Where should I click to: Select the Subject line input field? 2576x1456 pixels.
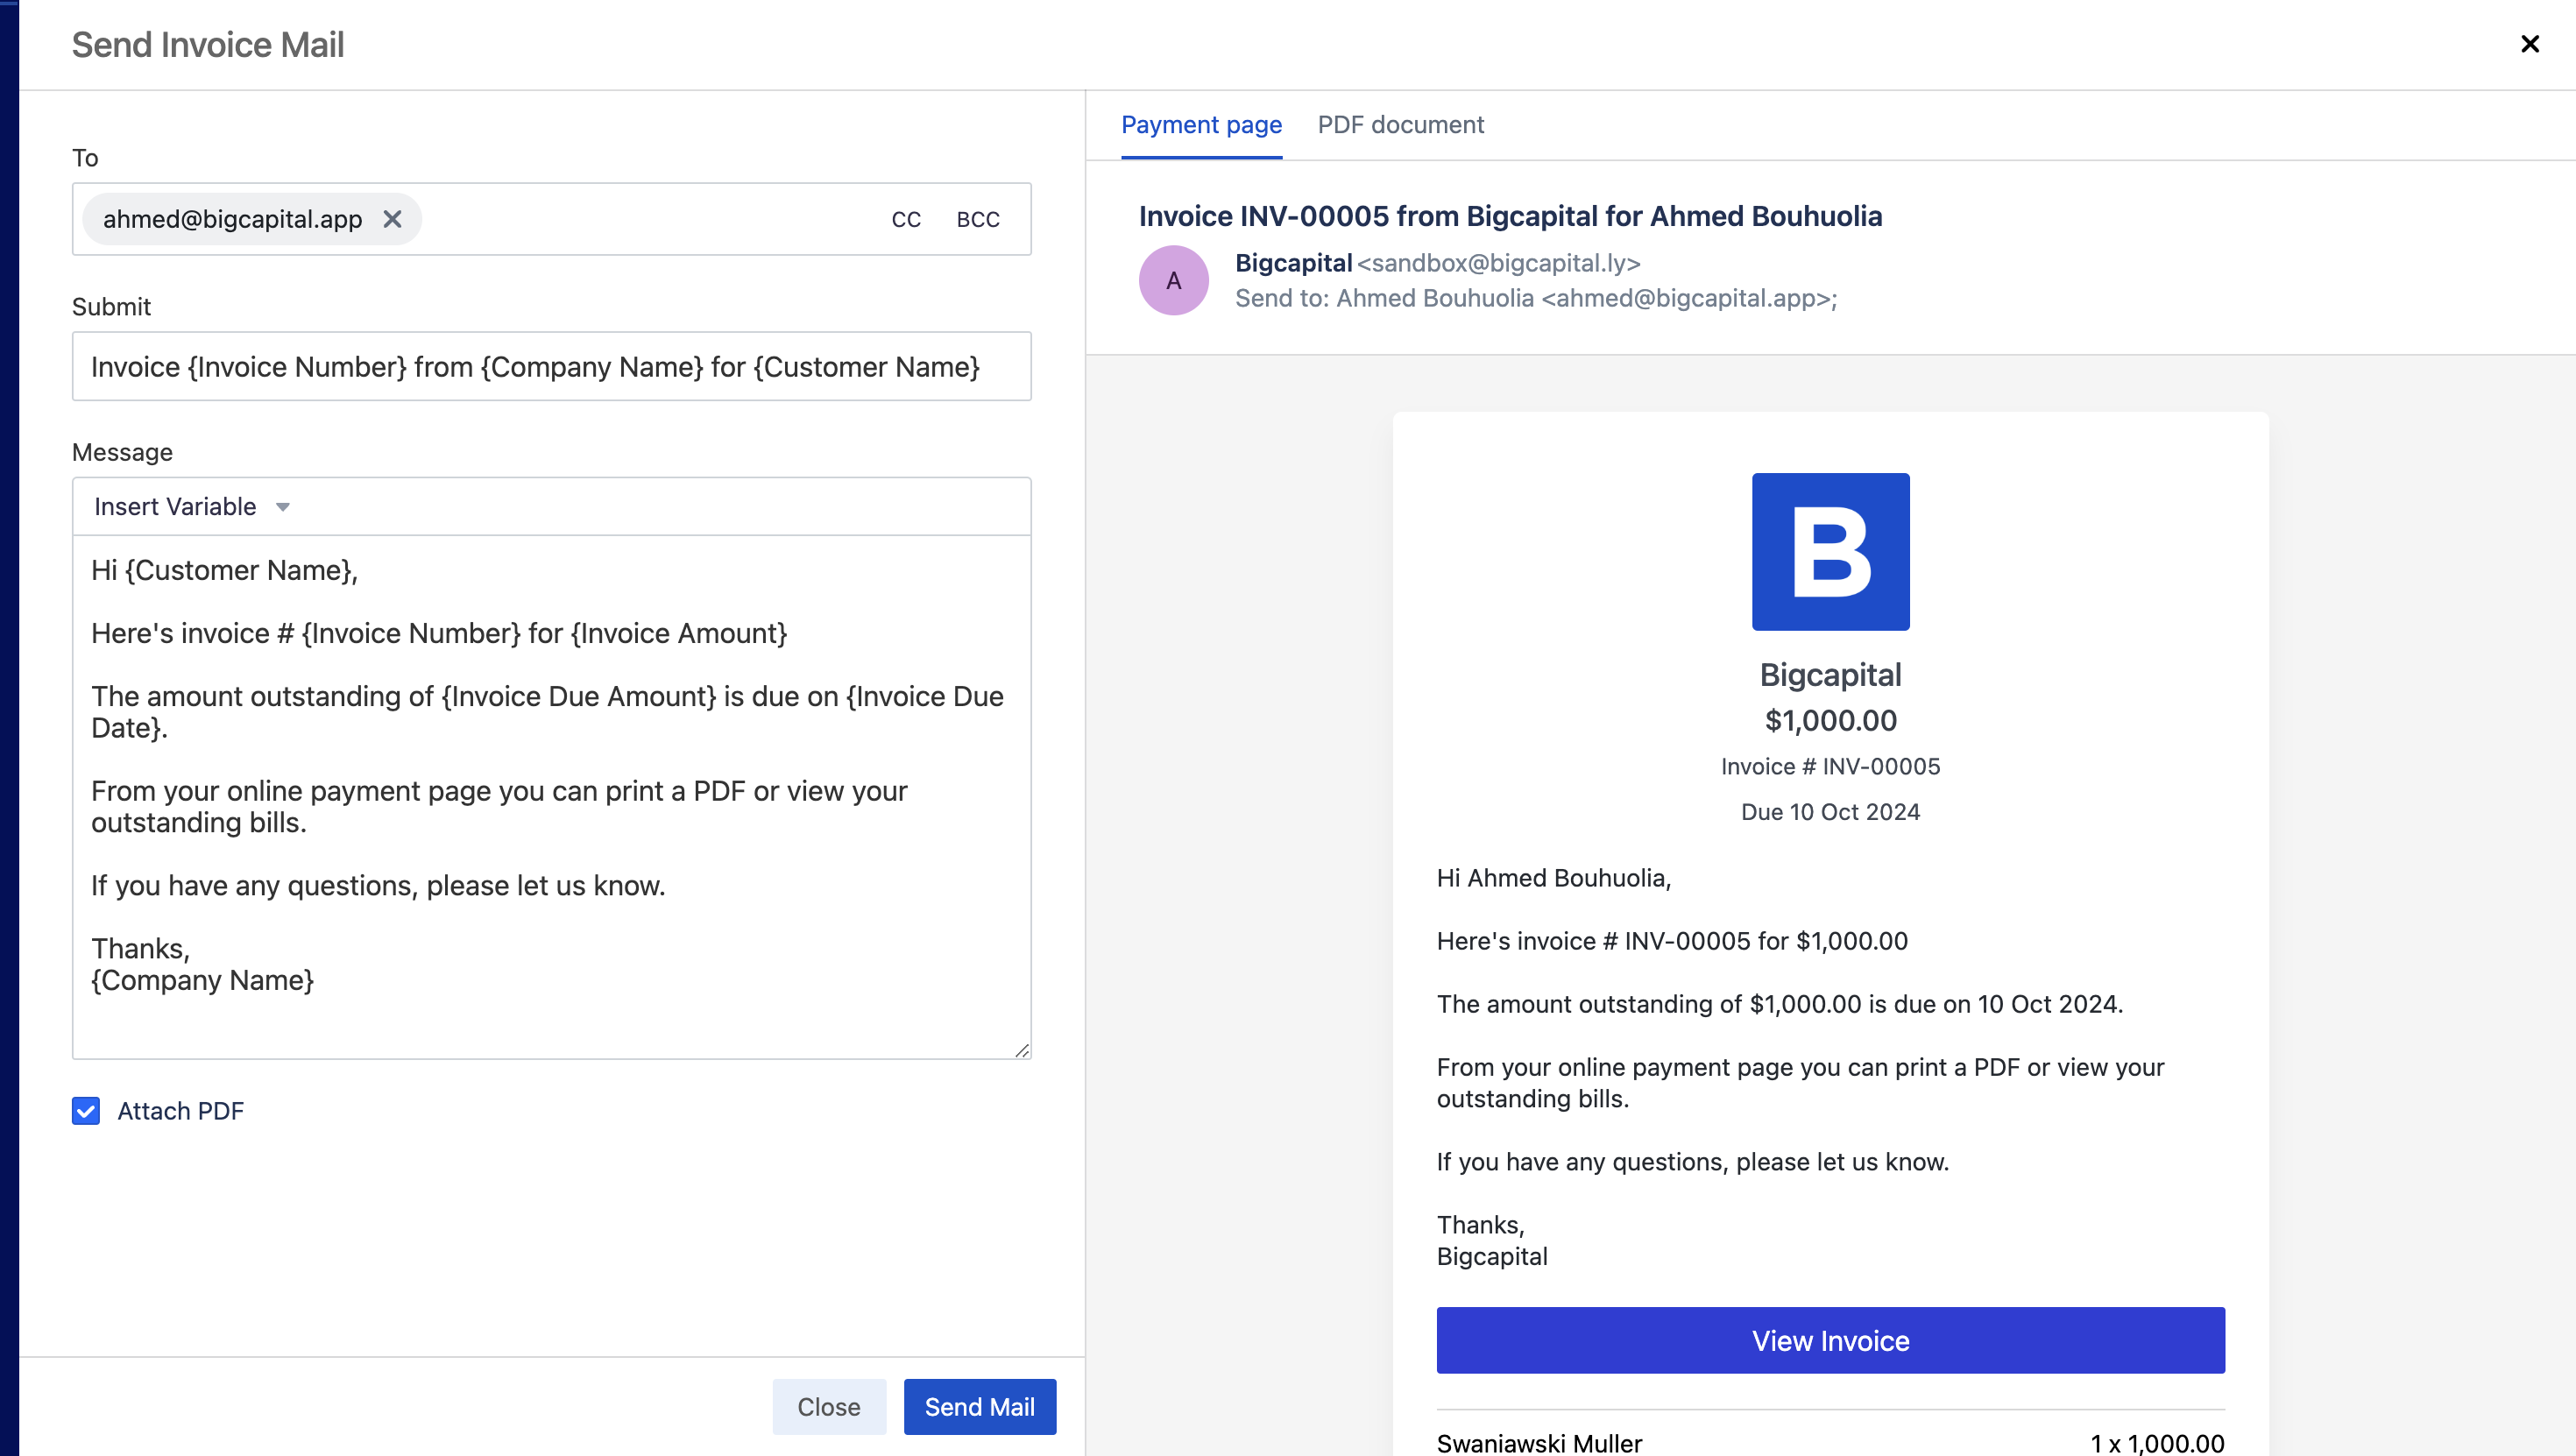tap(550, 366)
